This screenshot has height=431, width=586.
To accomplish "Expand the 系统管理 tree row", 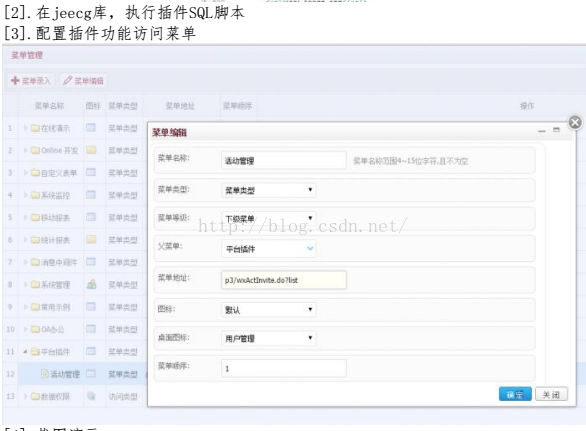I will point(25,285).
